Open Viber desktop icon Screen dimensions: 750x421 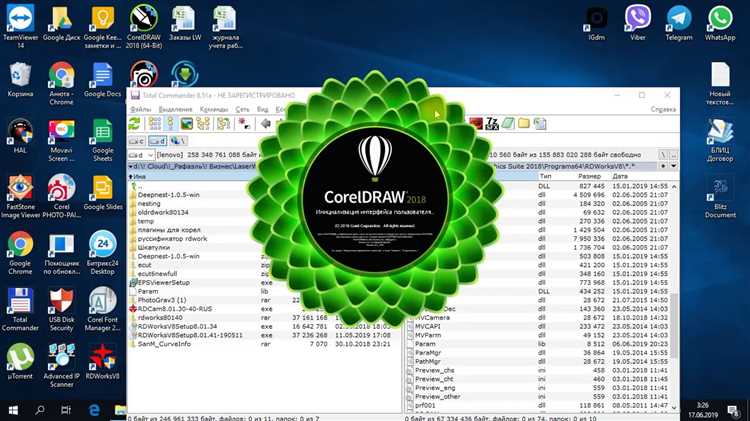638,23
